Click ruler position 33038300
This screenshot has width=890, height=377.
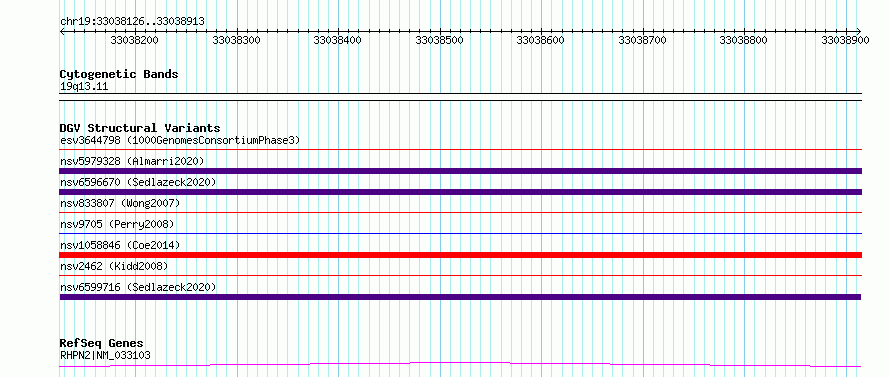tap(236, 40)
